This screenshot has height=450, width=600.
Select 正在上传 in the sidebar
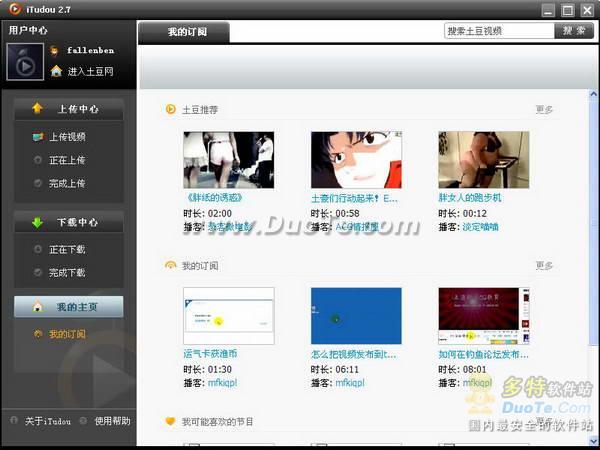coord(67,160)
